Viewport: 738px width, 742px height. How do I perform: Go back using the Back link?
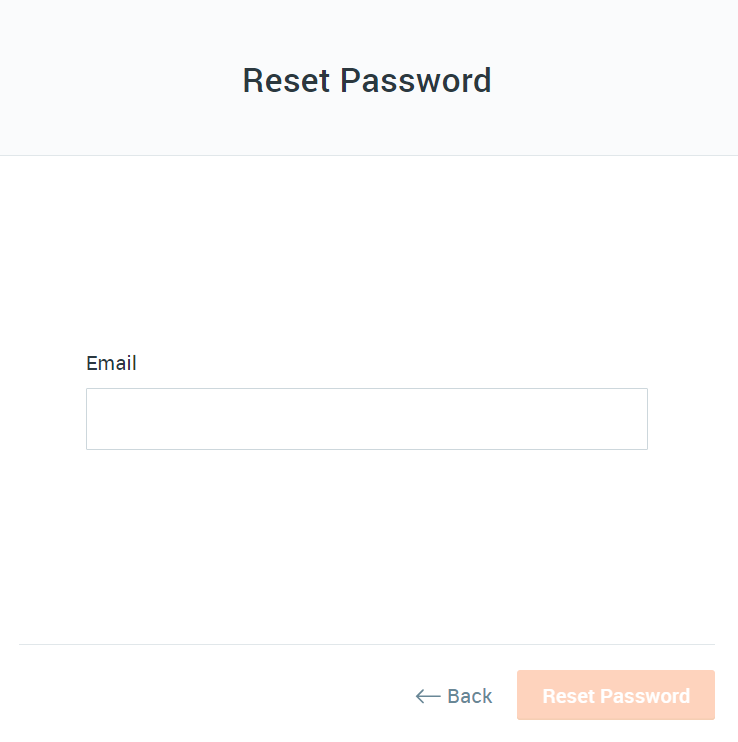[x=454, y=696]
